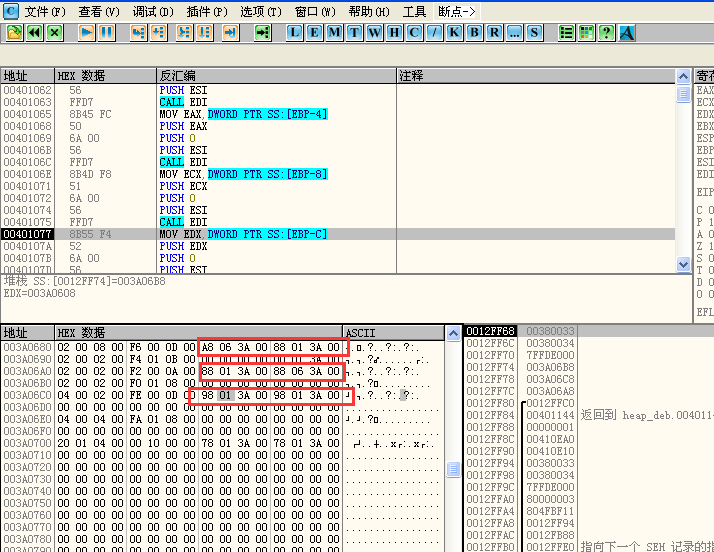Image resolution: width=714 pixels, height=552 pixels.
Task: Pause execution with the pause icon
Action: coord(106,32)
